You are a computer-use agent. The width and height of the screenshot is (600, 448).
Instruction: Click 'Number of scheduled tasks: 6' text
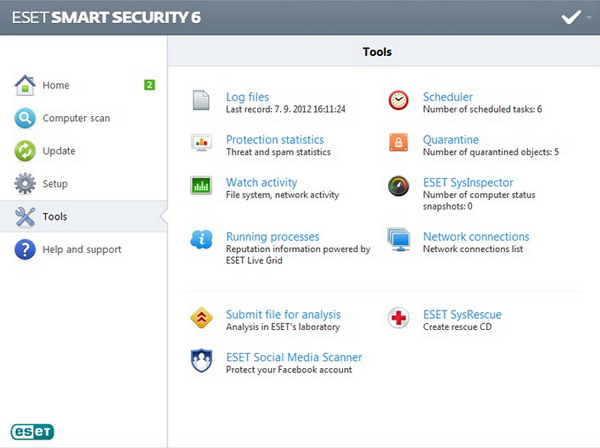pos(482,109)
